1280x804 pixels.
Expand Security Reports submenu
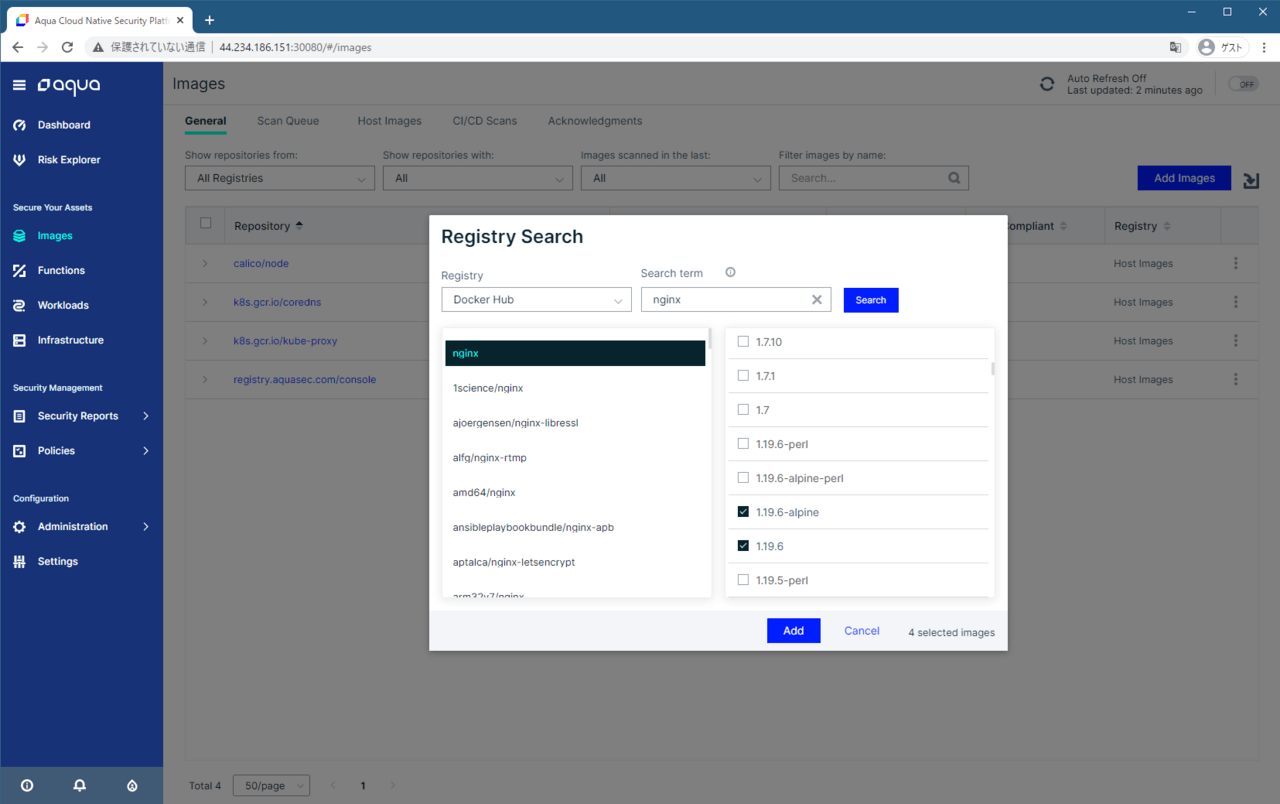pos(146,416)
